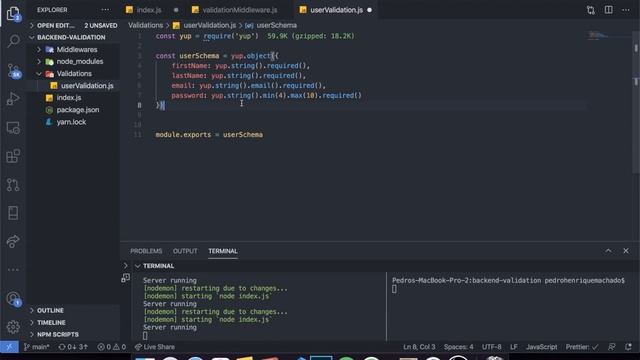Switch to the index.js editor tab
The width and height of the screenshot is (640, 360).
tap(149, 10)
